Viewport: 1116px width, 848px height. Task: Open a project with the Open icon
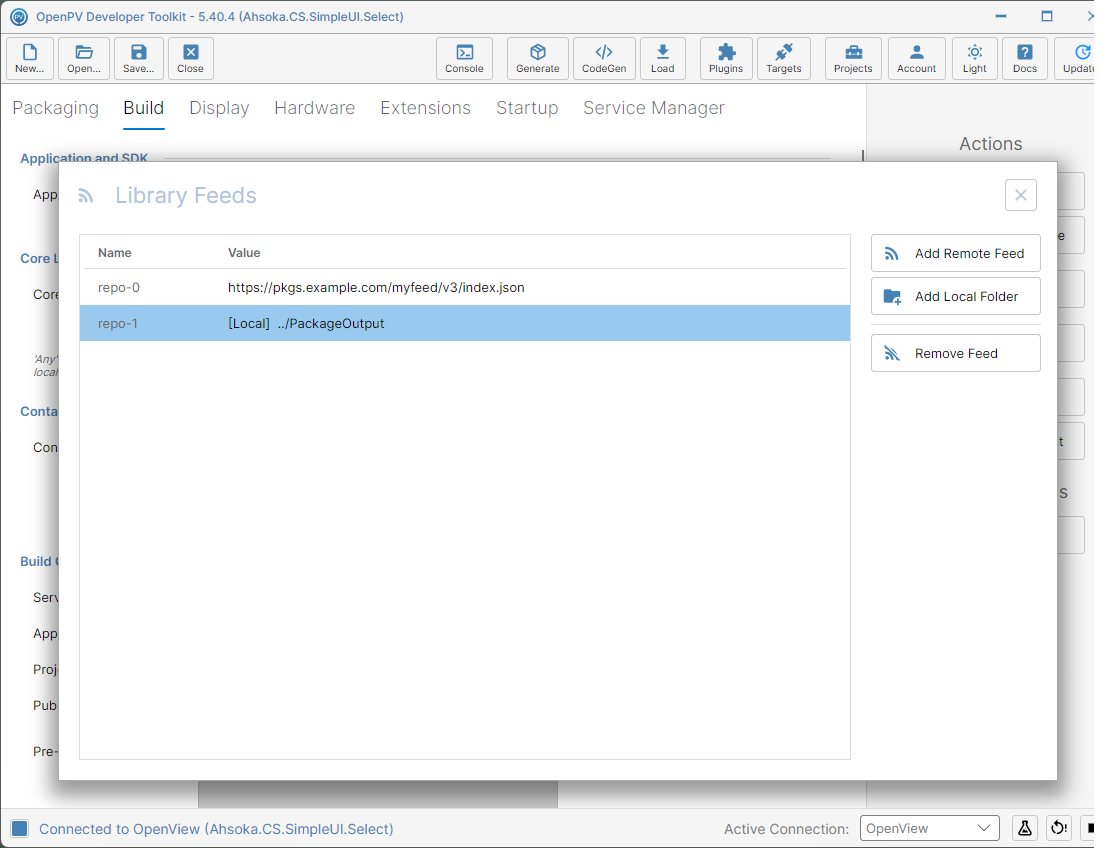[x=84, y=58]
